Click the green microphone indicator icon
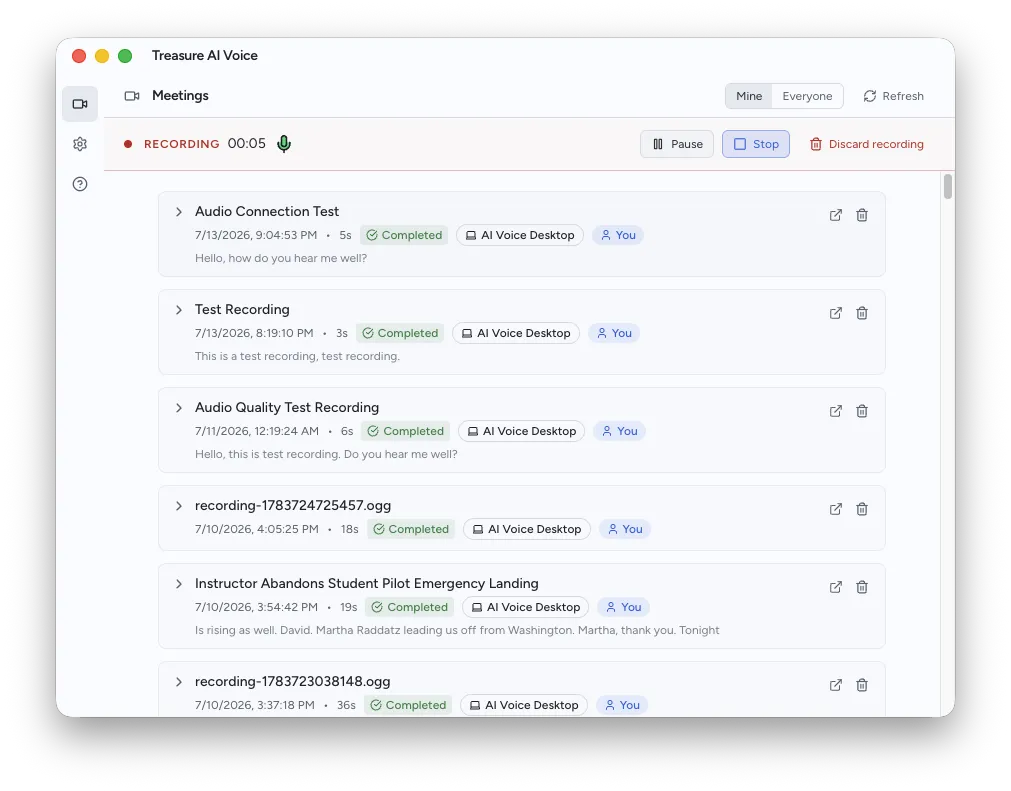 (284, 144)
